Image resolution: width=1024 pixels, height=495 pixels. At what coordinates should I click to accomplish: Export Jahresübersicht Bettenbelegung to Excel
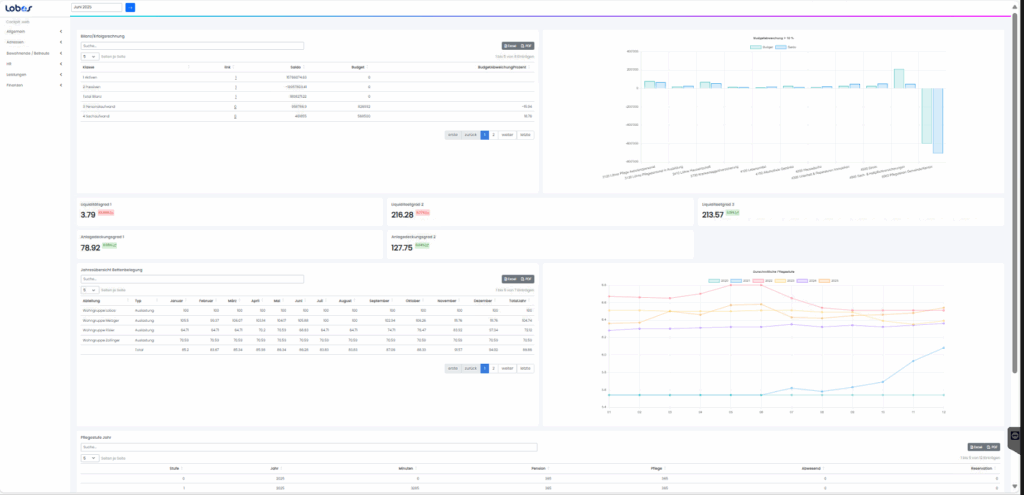coord(510,279)
